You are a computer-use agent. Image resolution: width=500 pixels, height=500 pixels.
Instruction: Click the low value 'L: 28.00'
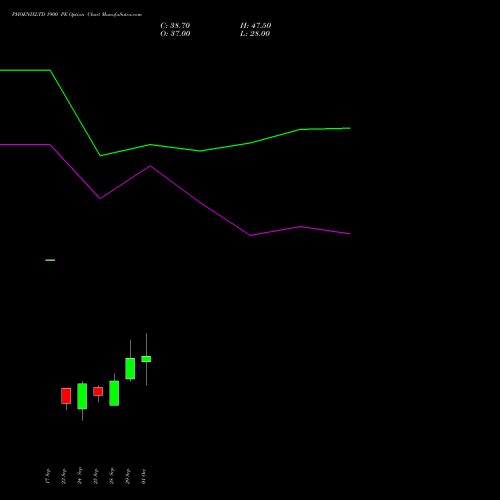tap(255, 34)
